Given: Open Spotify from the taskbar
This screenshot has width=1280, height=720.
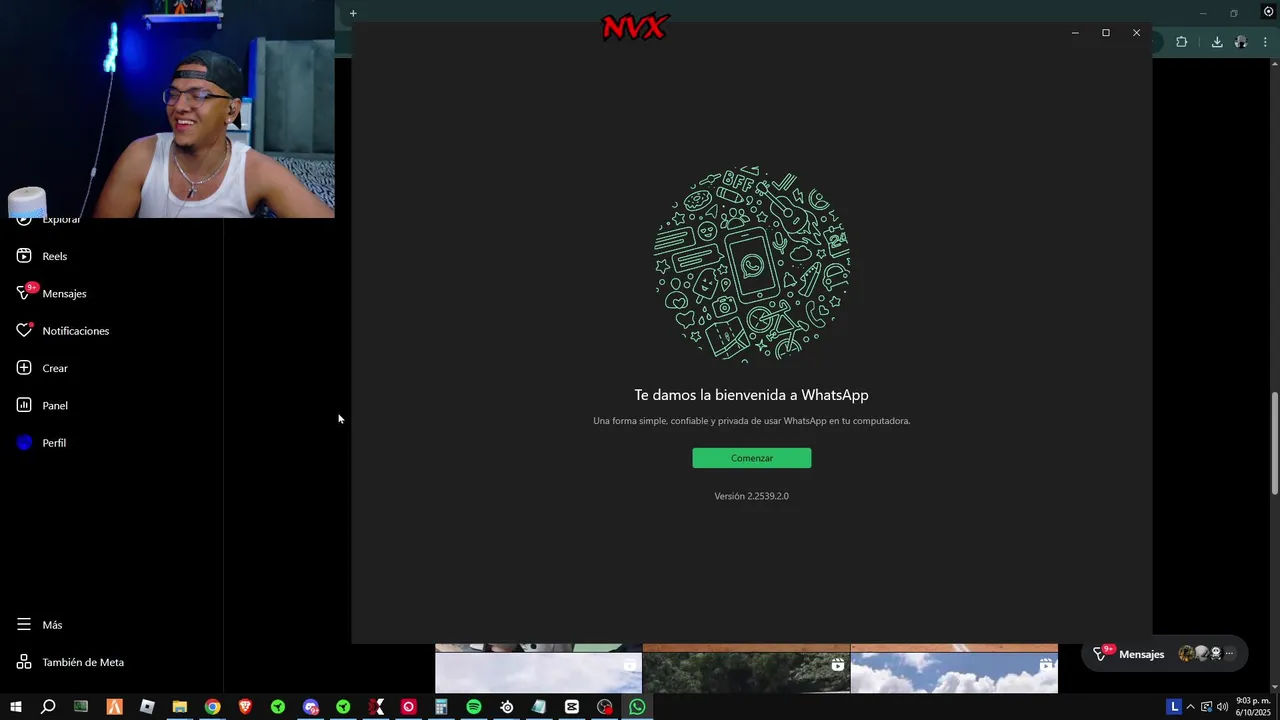Looking at the screenshot, I should [x=474, y=707].
